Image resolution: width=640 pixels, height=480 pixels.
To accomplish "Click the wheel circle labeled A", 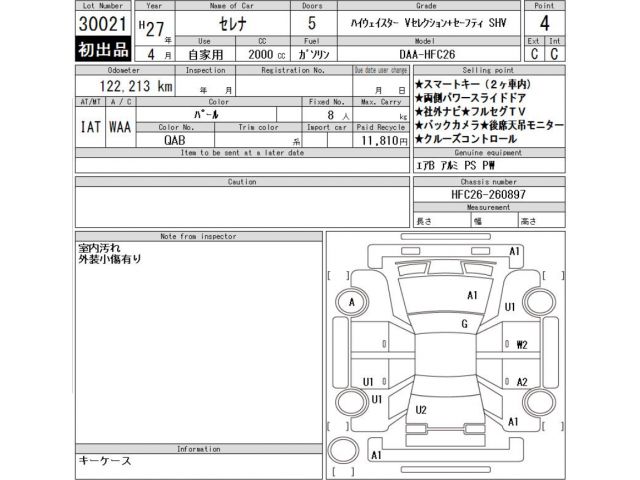I will pyautogui.click(x=352, y=301).
